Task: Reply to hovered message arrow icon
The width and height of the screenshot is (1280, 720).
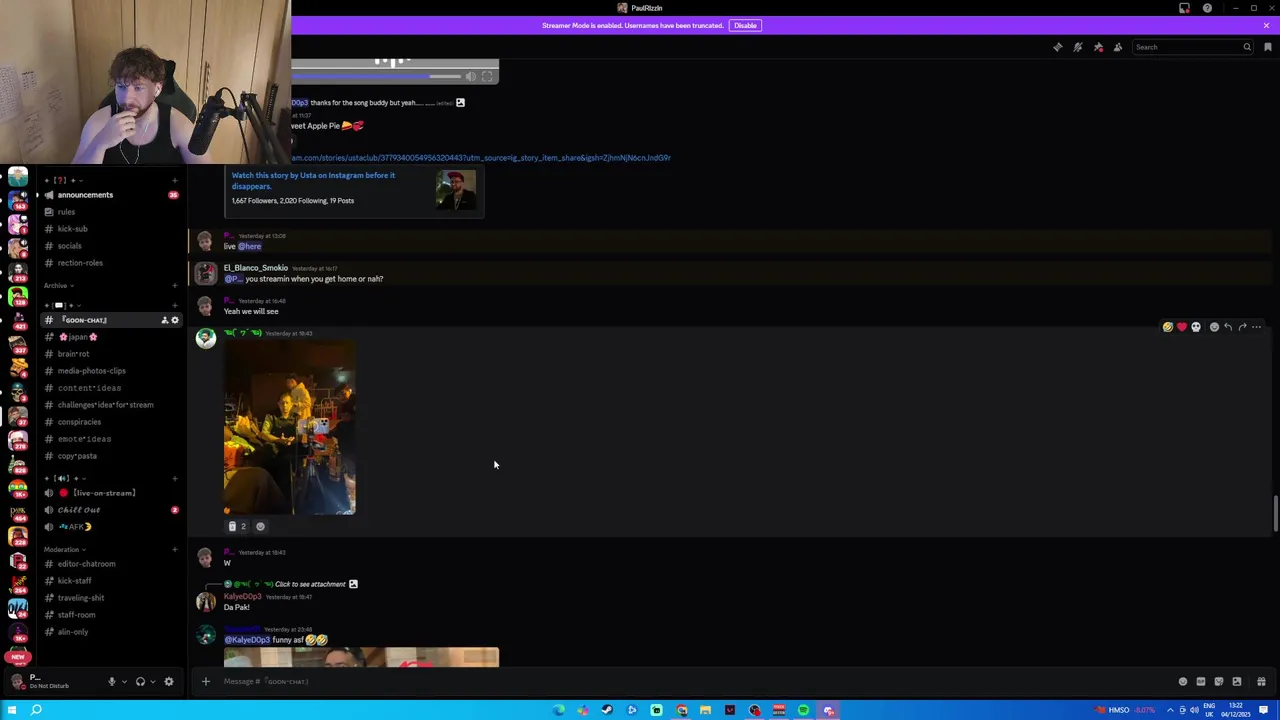Action: pyautogui.click(x=1228, y=327)
